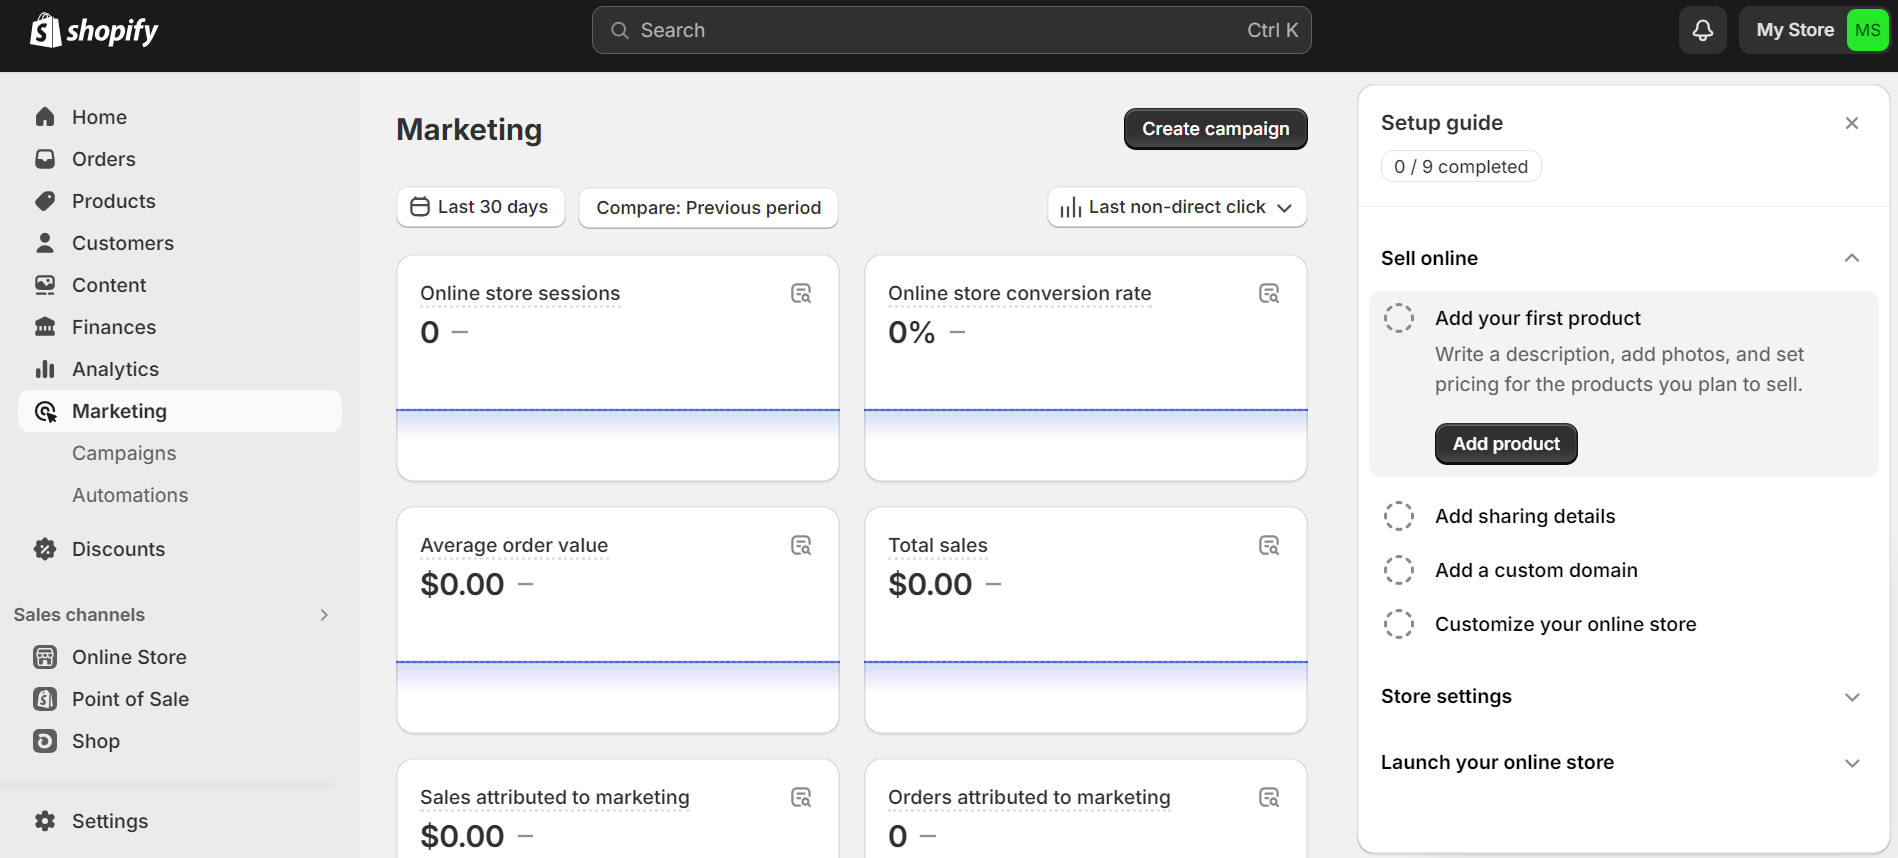The image size is (1898, 858).
Task: Mark Add your first product complete
Action: click(x=1399, y=318)
